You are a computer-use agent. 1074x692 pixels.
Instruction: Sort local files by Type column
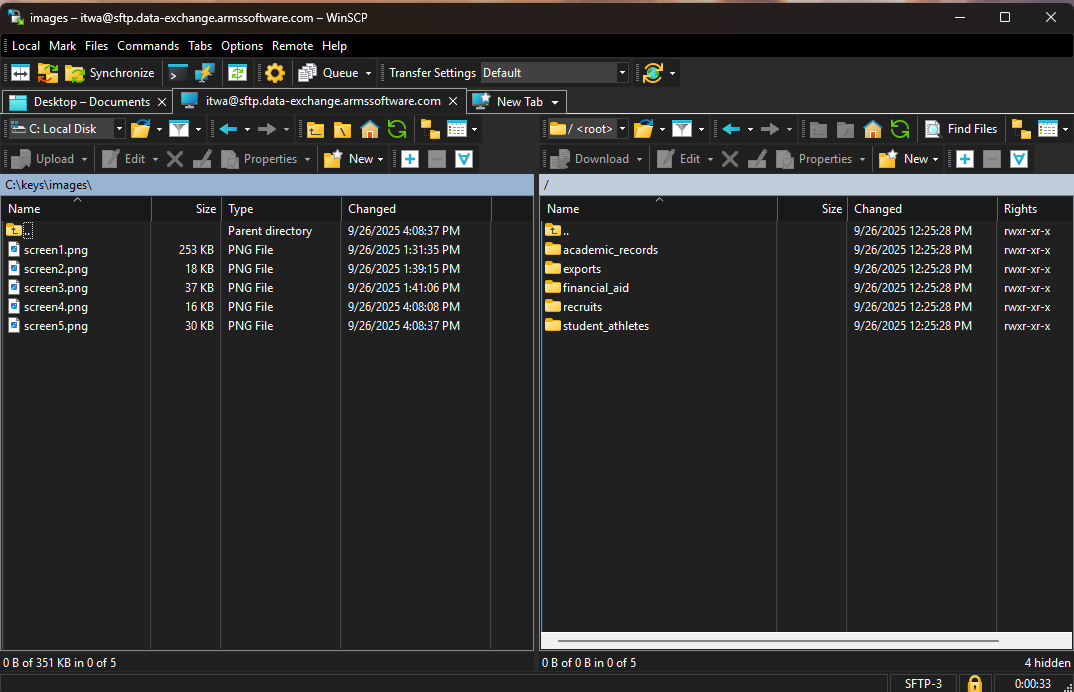(281, 209)
